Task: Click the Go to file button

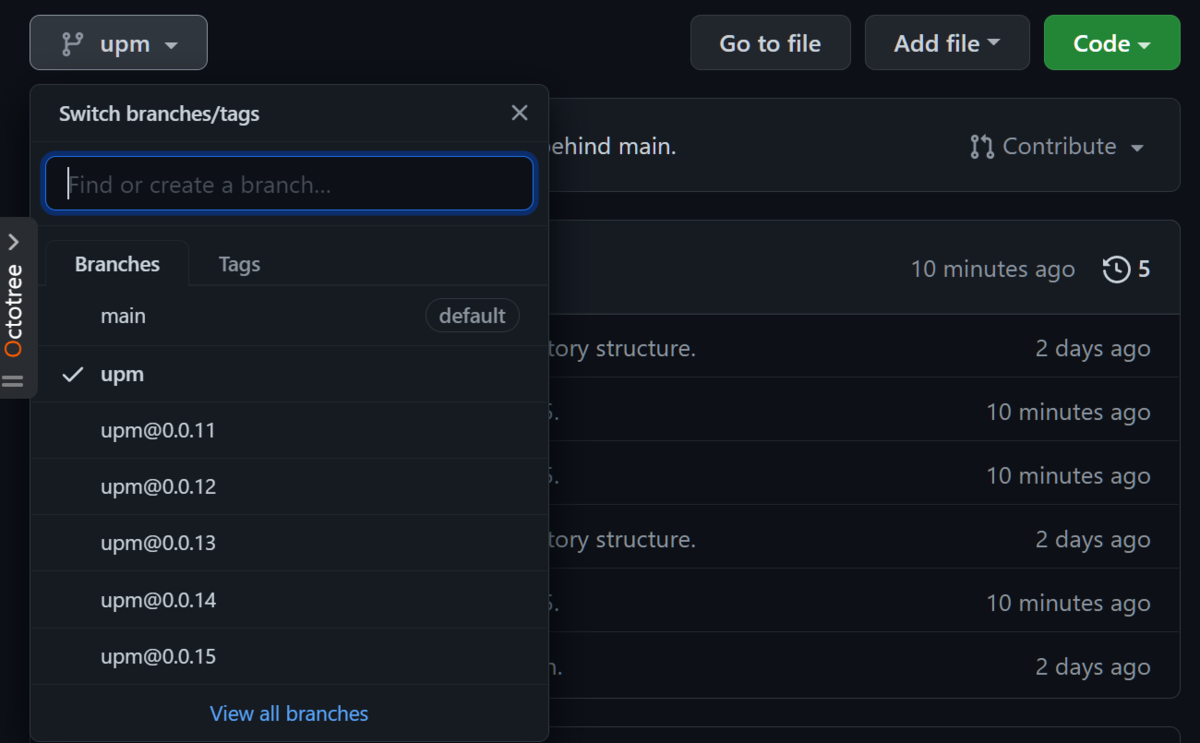Action: click(x=770, y=42)
